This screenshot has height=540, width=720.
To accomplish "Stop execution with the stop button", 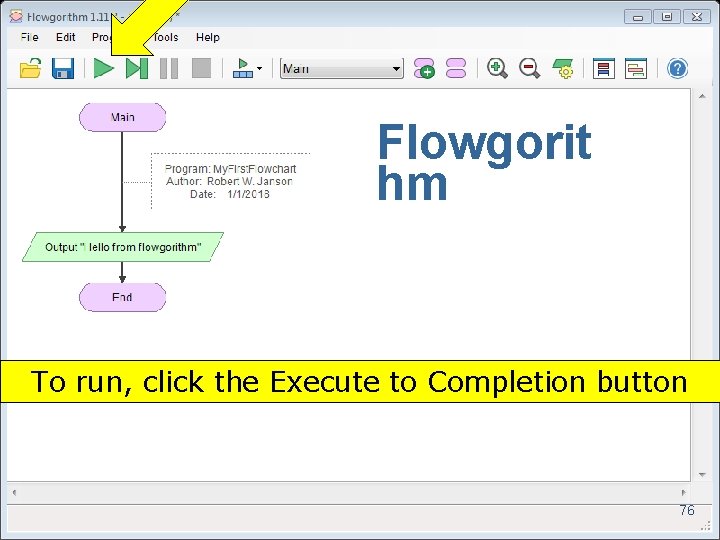I will click(x=201, y=68).
